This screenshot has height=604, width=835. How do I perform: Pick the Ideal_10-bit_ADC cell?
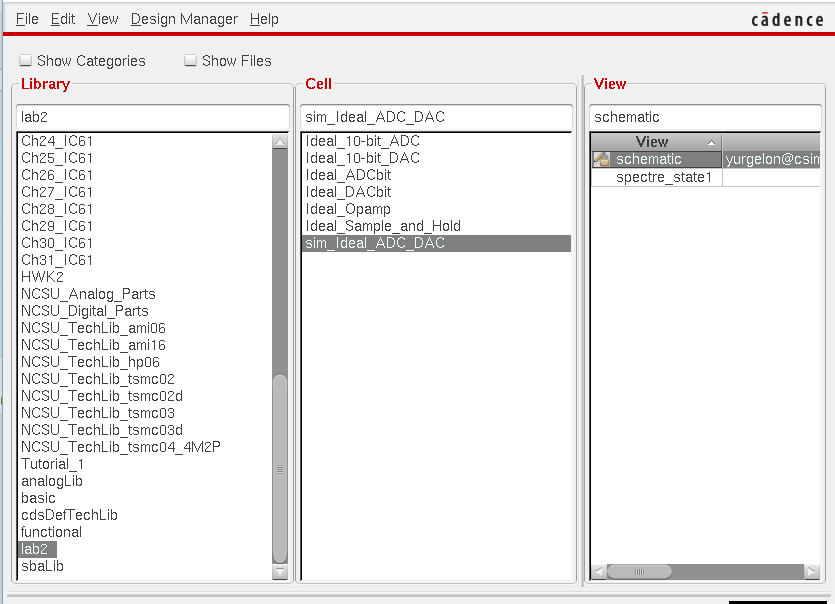point(362,141)
